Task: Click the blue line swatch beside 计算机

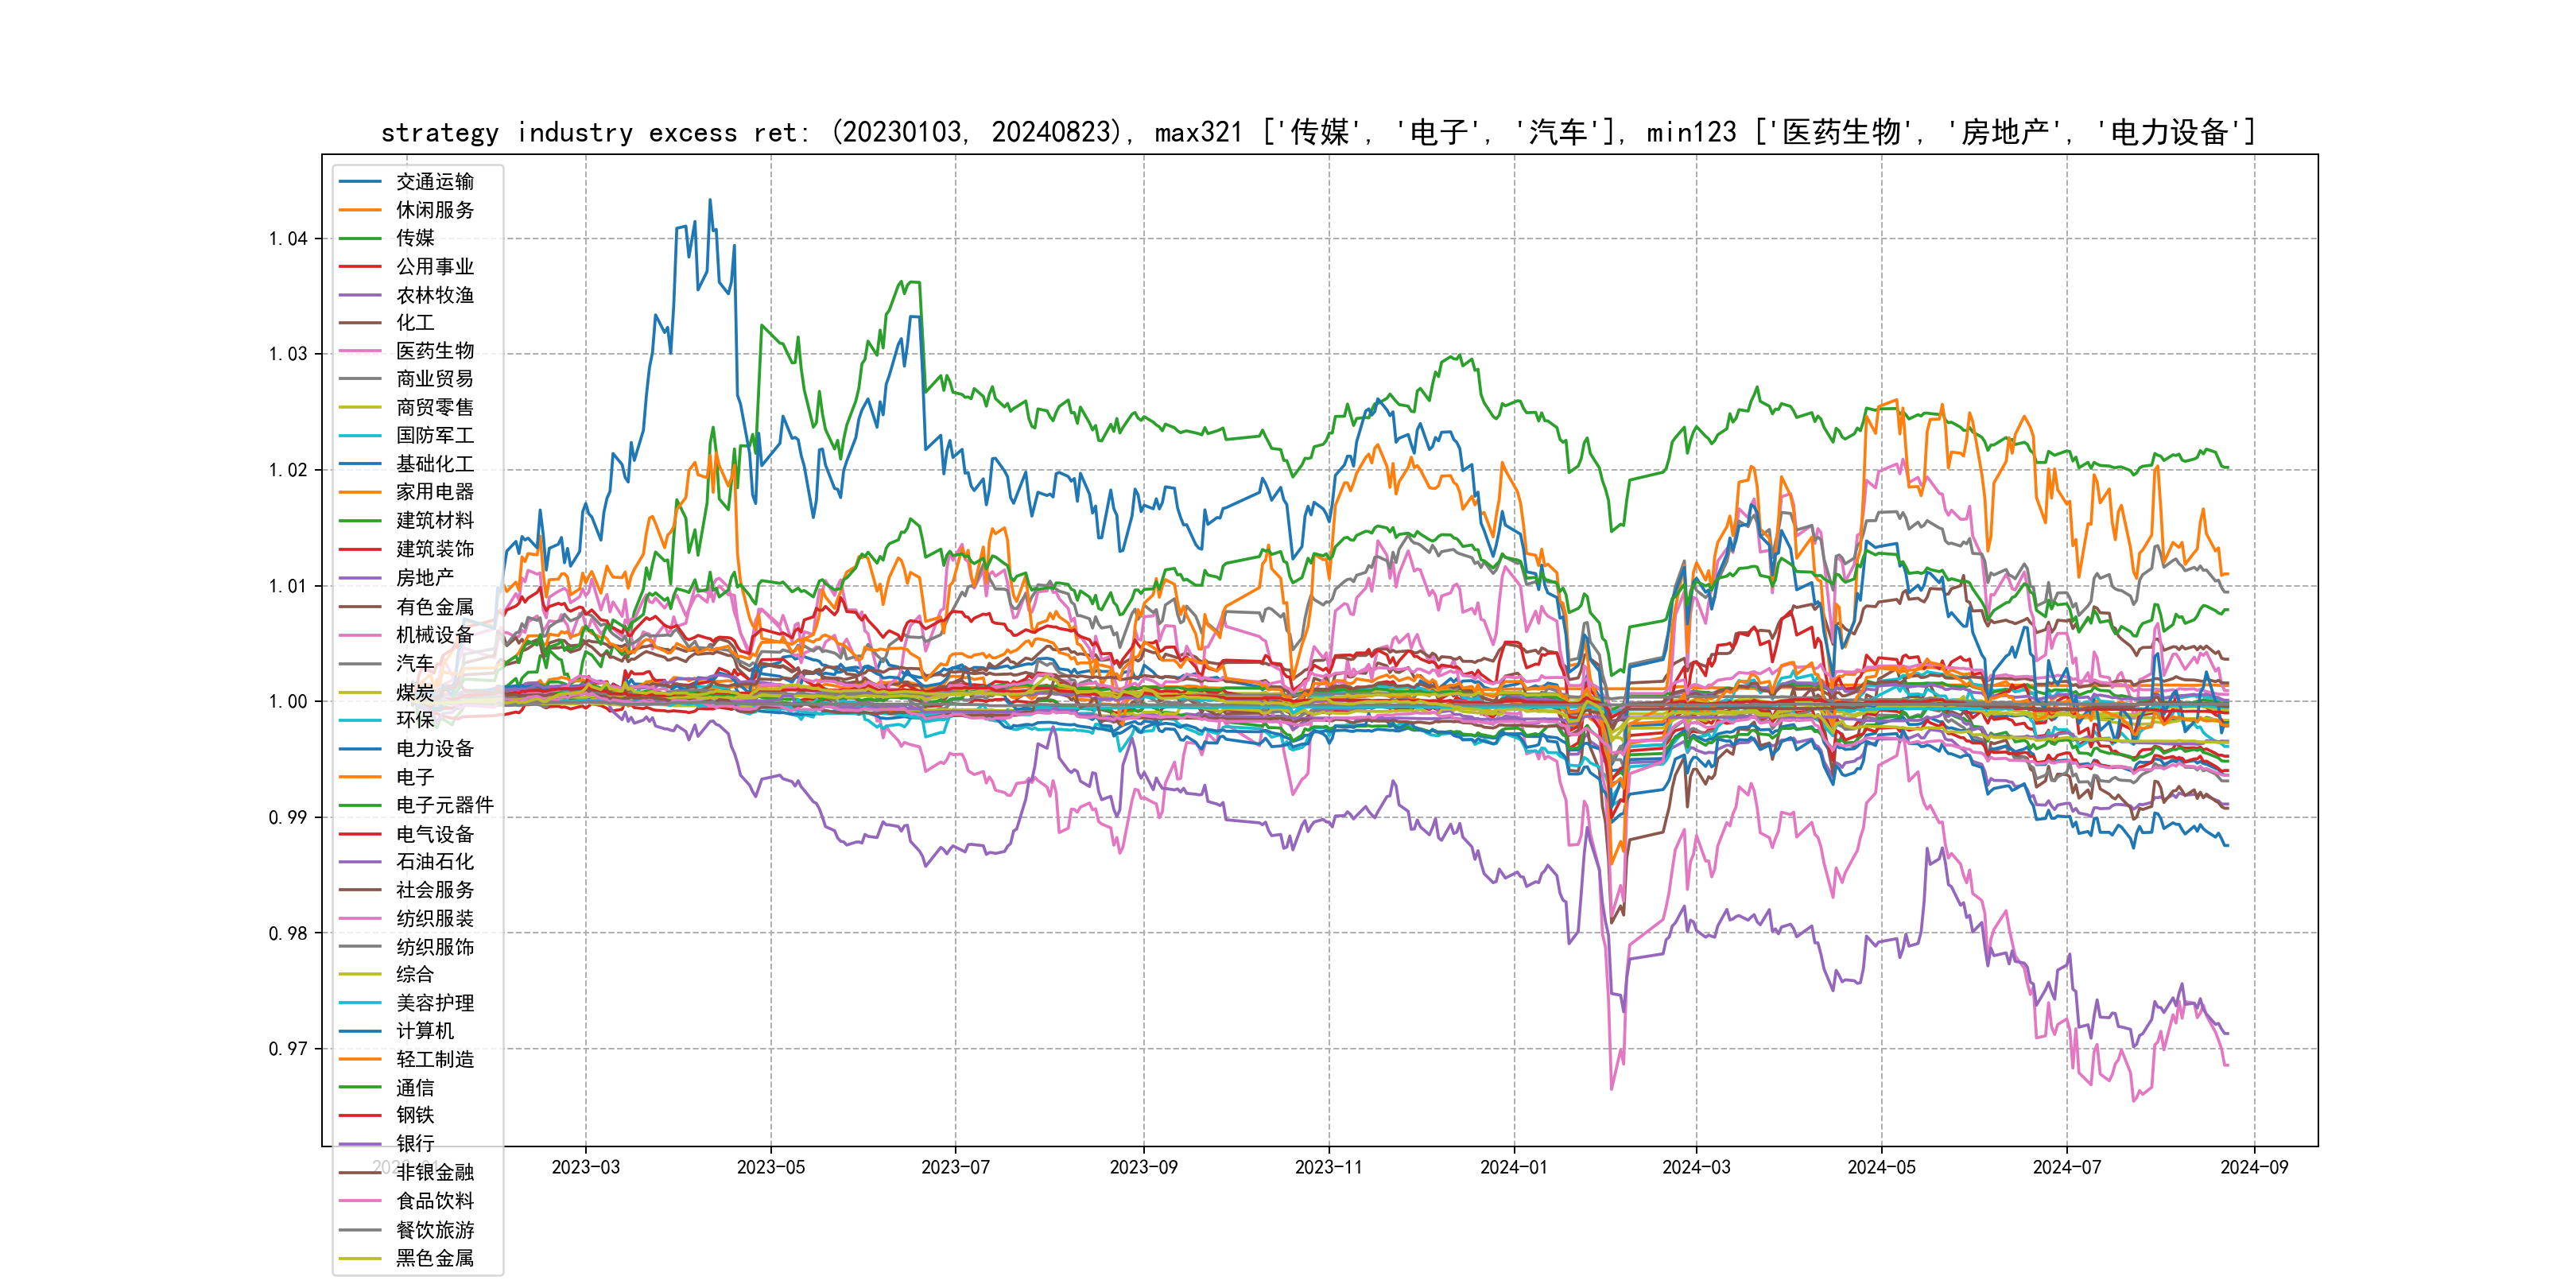Action: tap(360, 1031)
